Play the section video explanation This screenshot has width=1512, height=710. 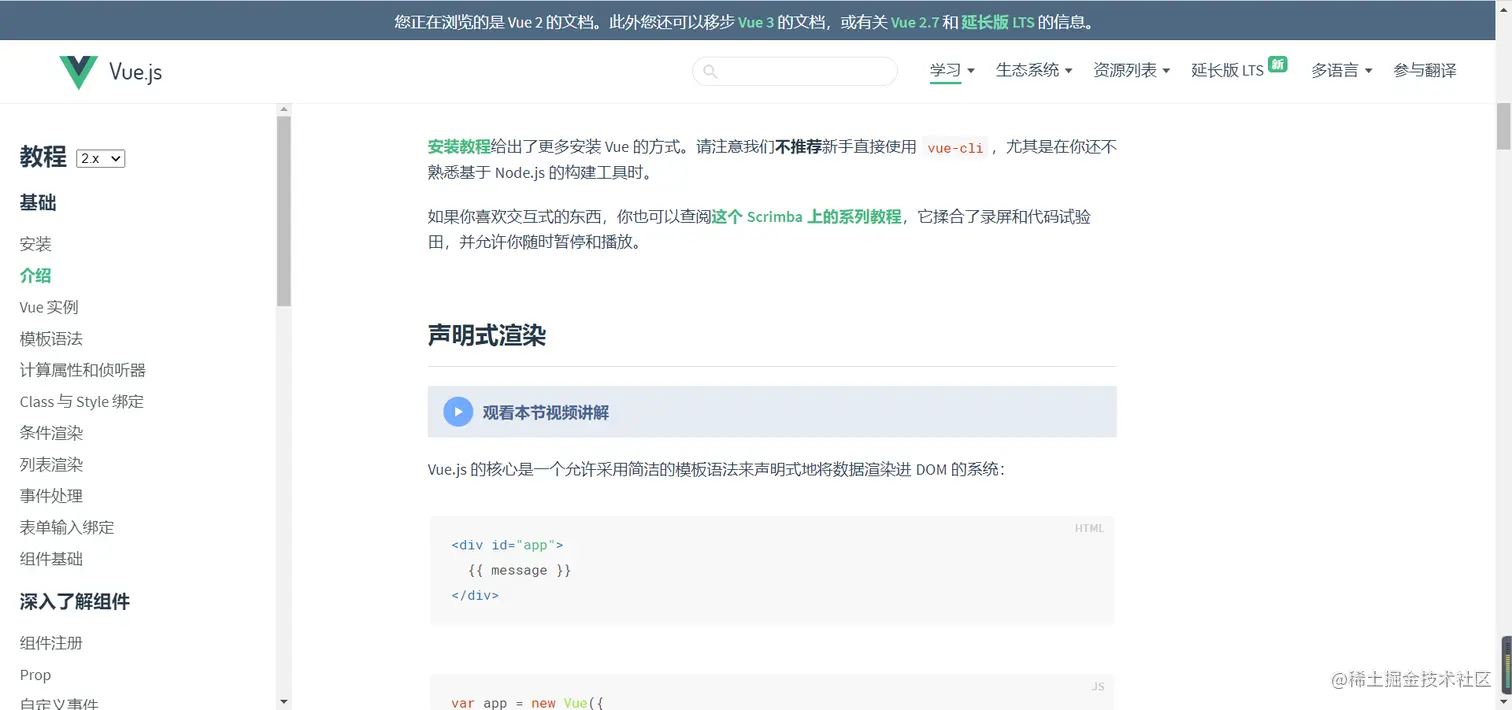point(458,412)
